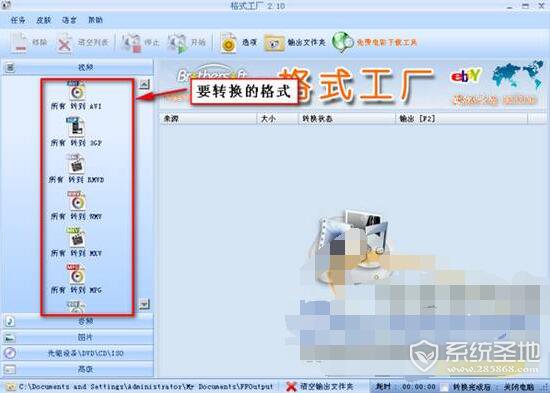Click the 耗时 00:00:00 status text
The height and width of the screenshot is (393, 550).
405,387
